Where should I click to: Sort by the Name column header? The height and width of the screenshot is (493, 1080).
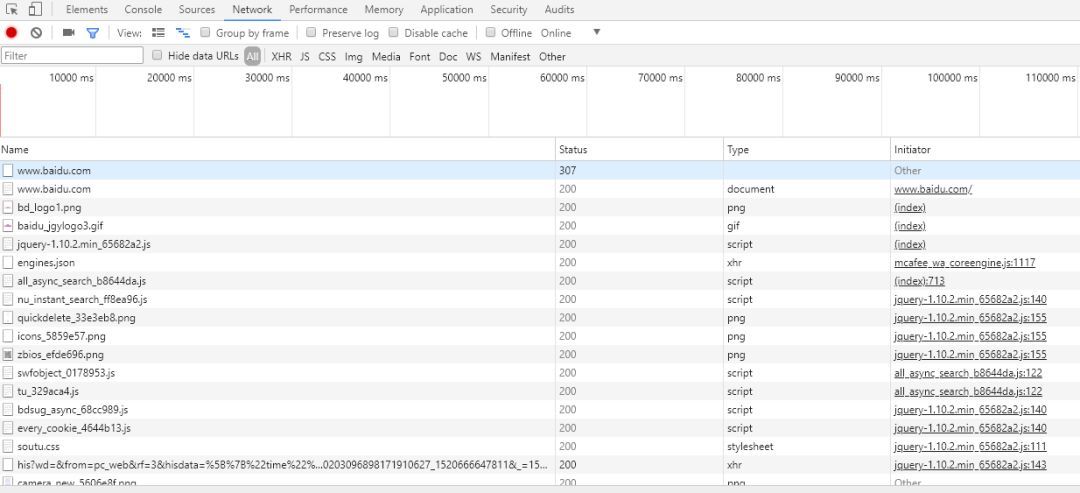point(278,149)
